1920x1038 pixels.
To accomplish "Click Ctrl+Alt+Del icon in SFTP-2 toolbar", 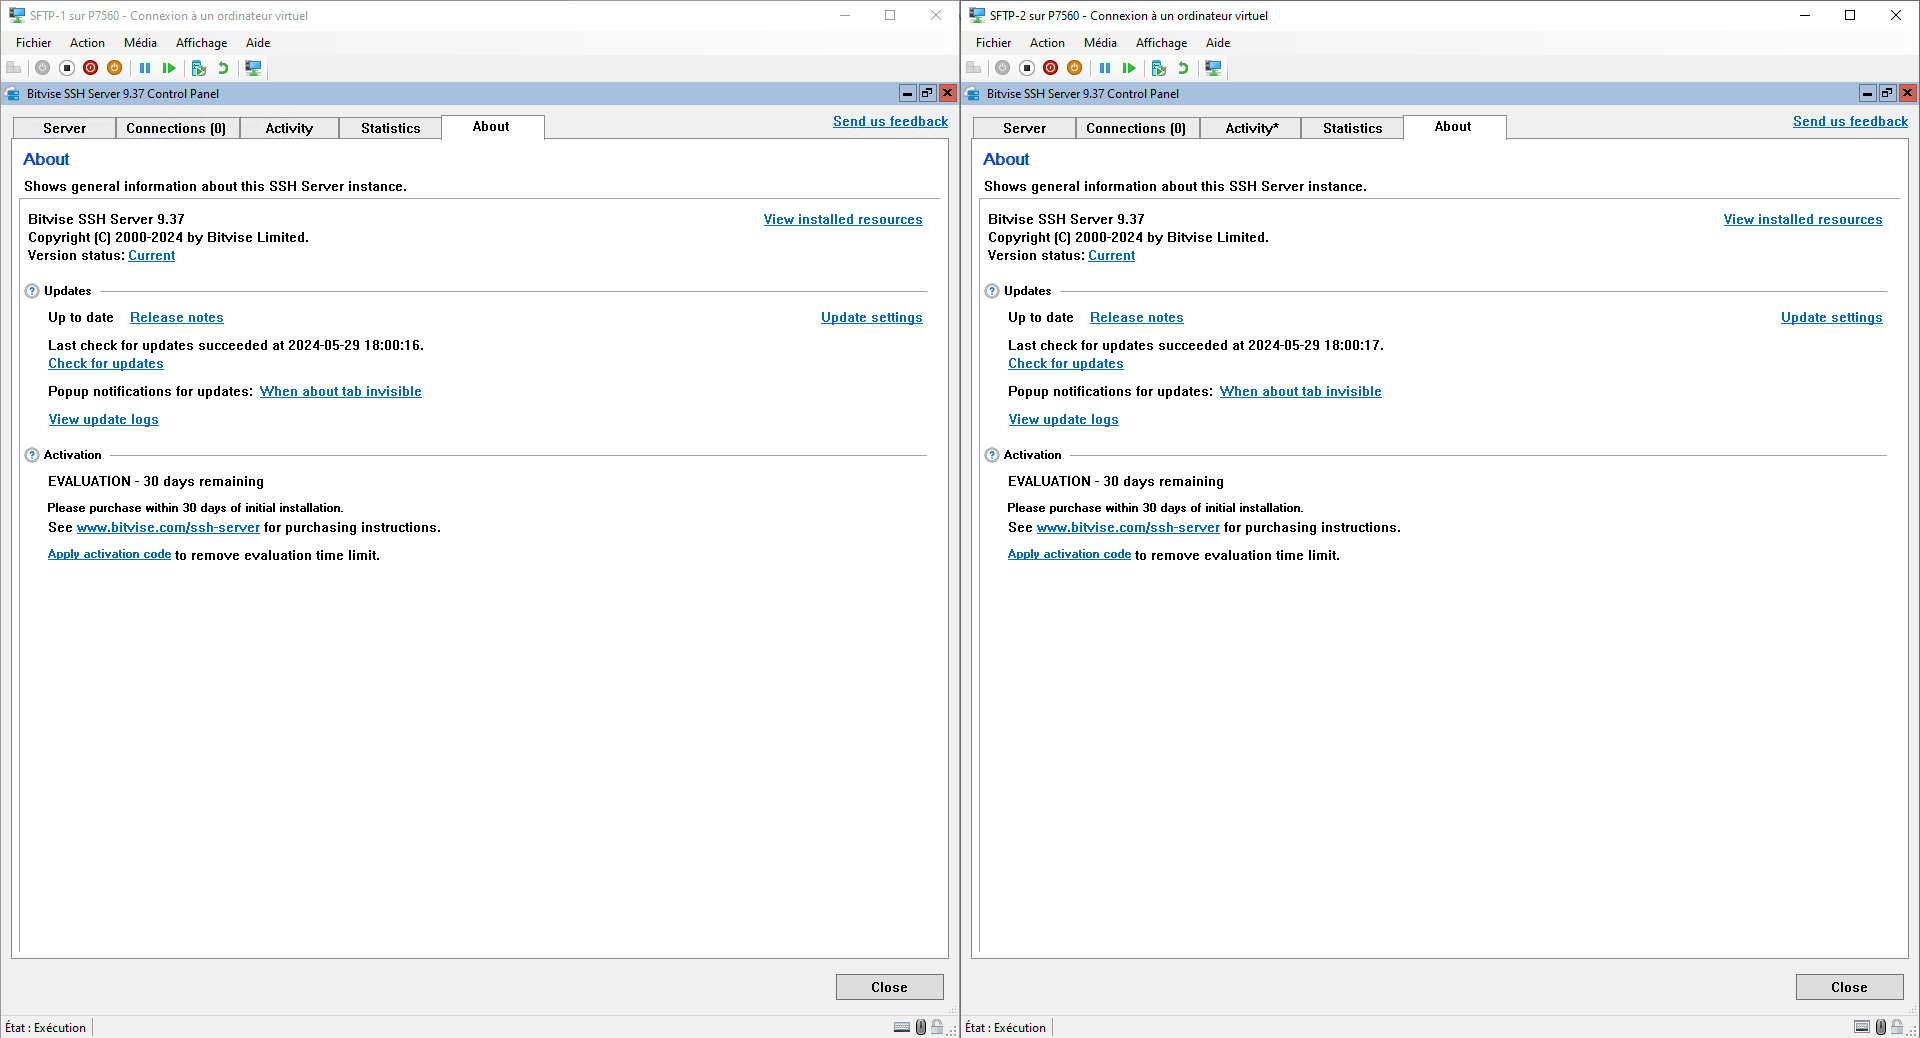I will click(974, 68).
